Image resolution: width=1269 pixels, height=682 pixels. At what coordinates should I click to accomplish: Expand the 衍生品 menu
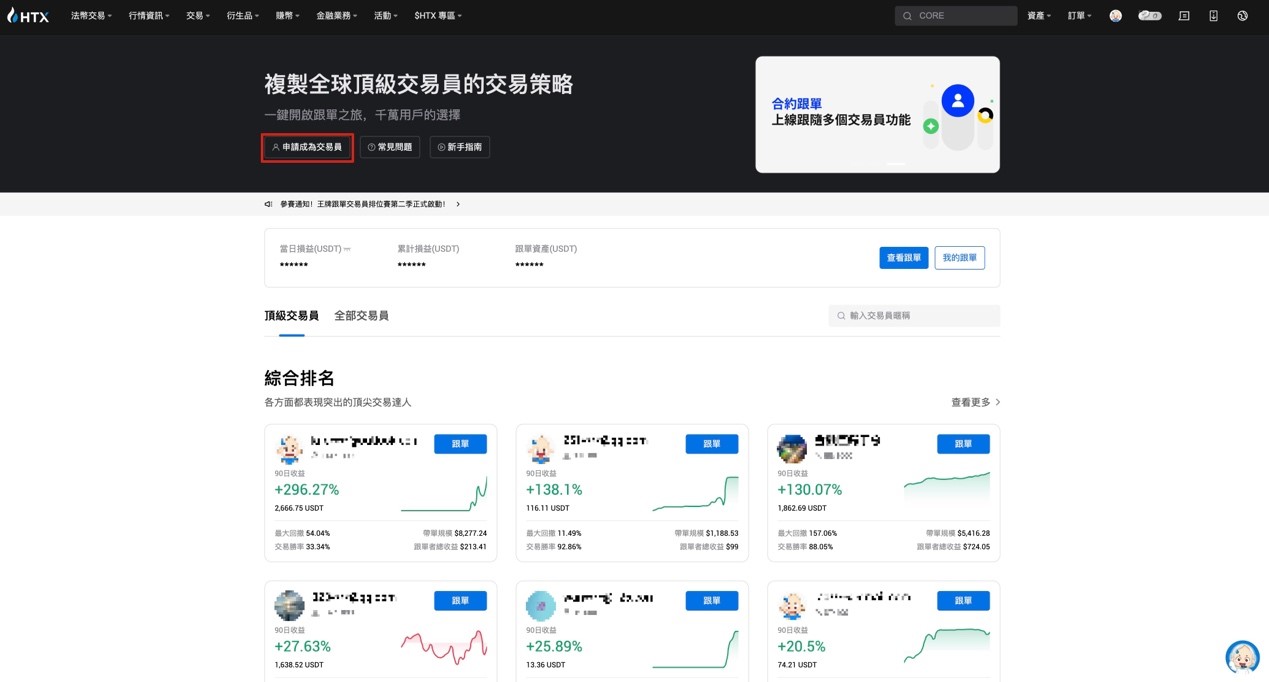tap(243, 16)
